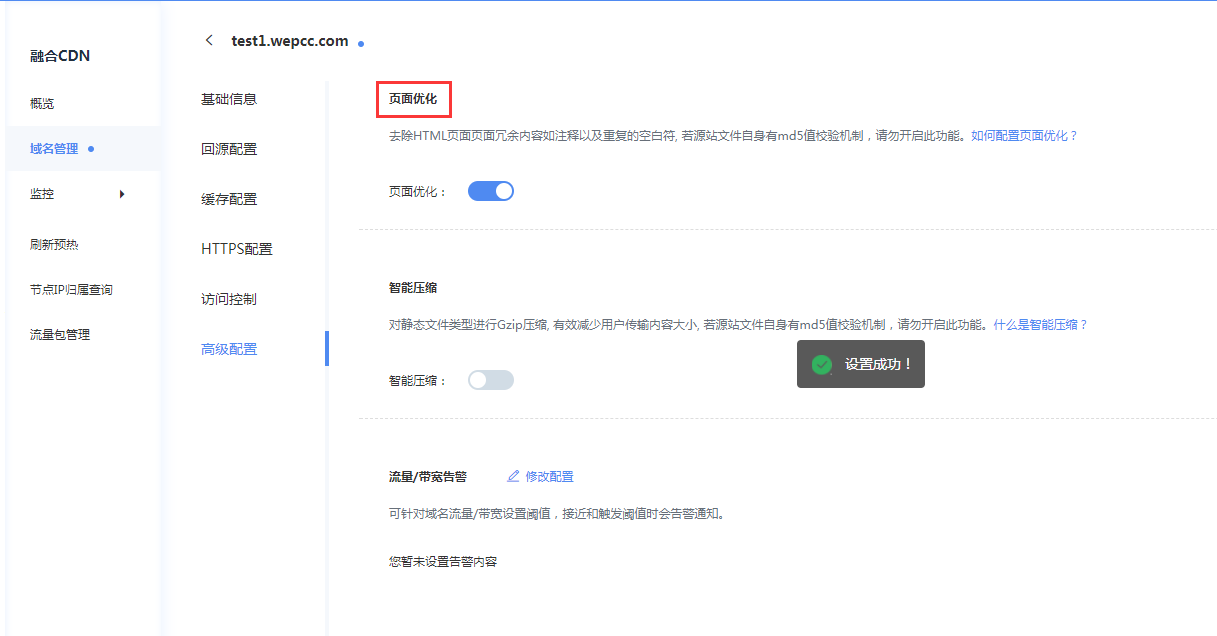1217x636 pixels.
Task: Switch to the 基础信息 tab
Action: point(229,99)
